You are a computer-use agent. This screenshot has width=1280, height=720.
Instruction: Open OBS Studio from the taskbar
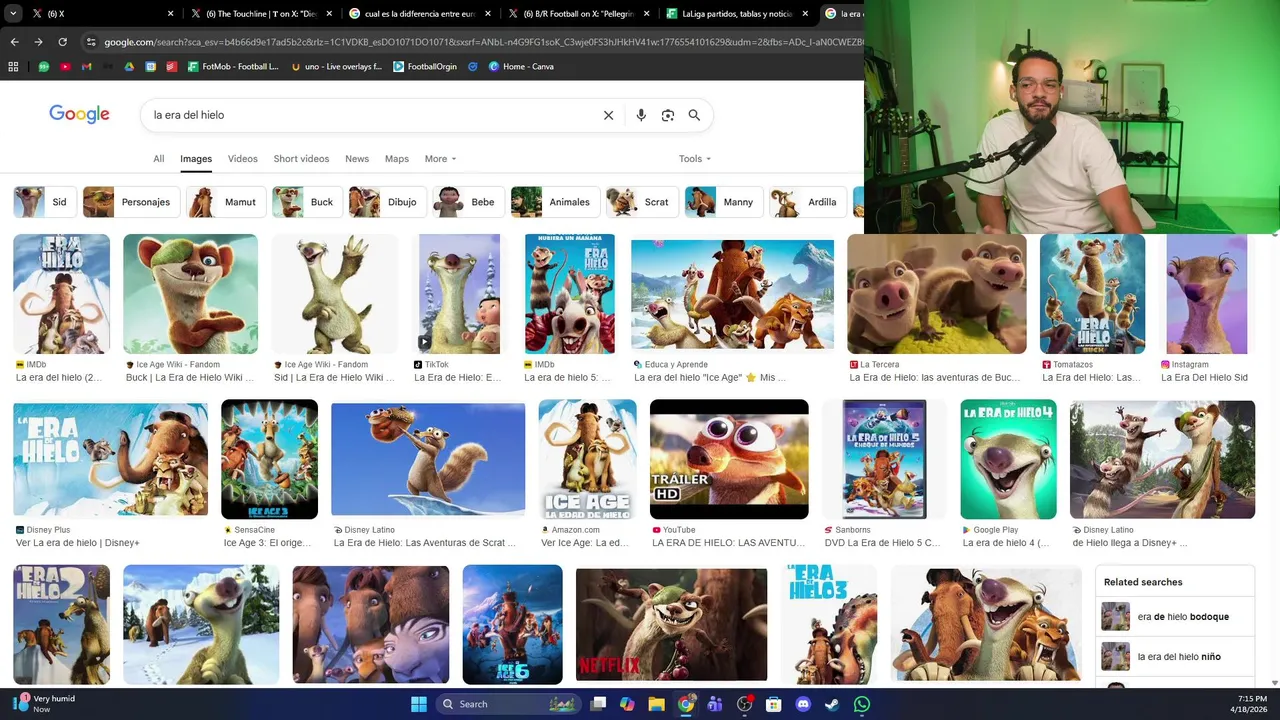[744, 704]
